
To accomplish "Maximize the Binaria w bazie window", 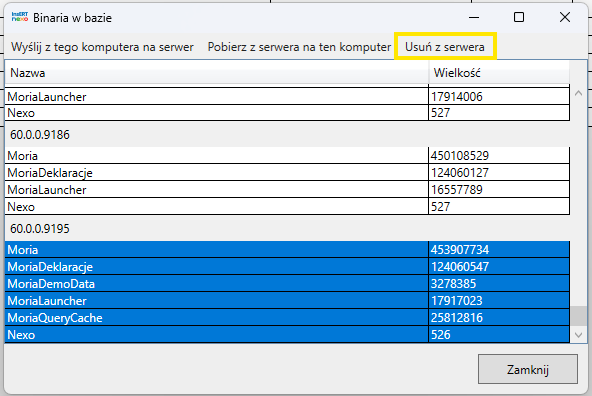I will click(x=519, y=17).
